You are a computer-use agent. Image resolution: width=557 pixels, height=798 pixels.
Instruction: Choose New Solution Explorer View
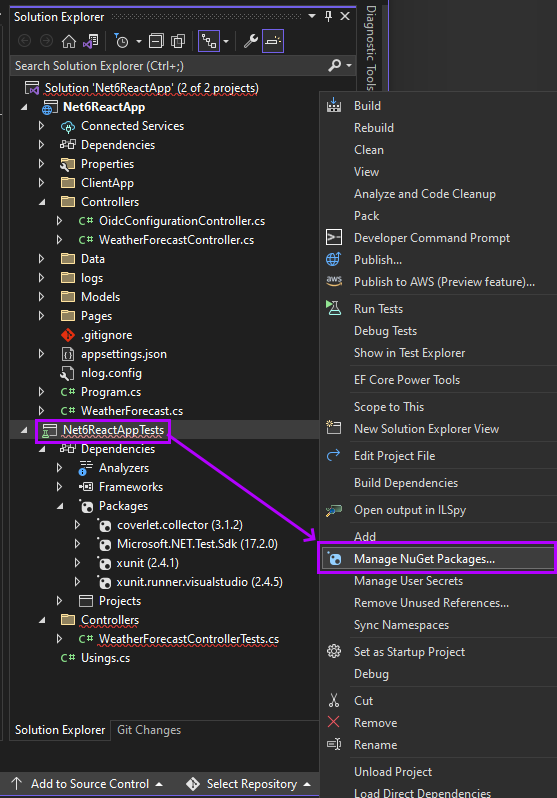coord(426,429)
